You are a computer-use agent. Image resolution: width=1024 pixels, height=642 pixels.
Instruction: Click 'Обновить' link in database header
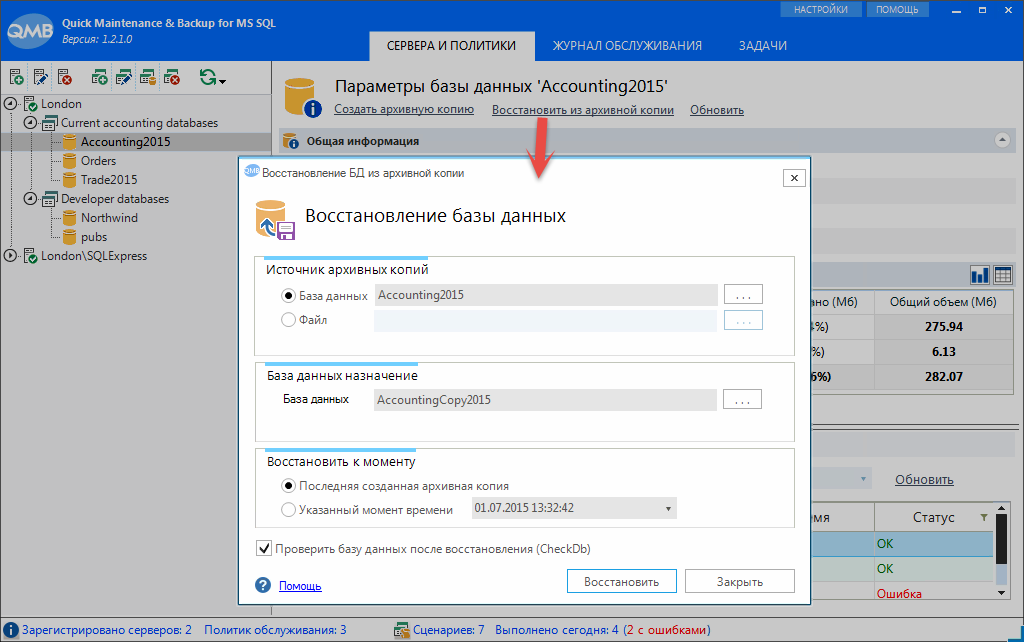click(717, 110)
